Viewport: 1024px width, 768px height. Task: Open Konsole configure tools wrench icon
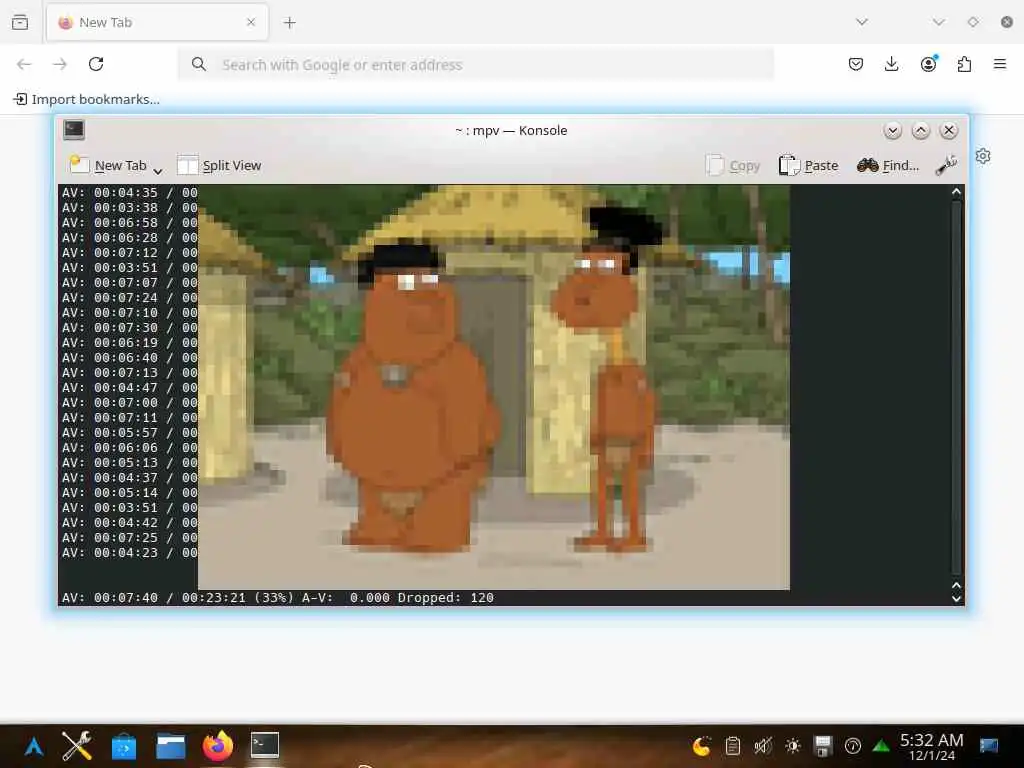tap(946, 165)
